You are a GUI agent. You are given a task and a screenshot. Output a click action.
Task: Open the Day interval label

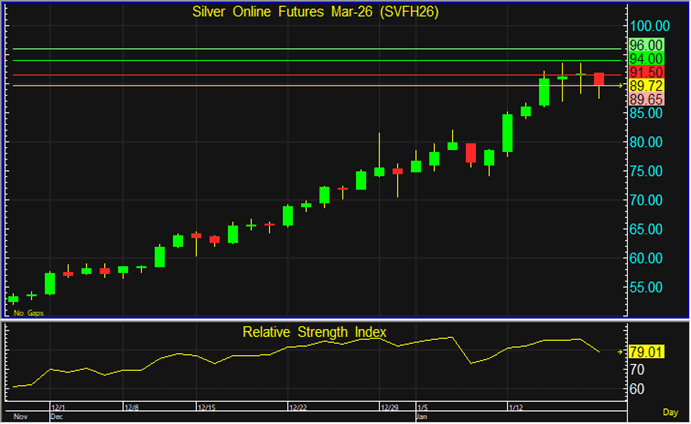click(x=670, y=411)
